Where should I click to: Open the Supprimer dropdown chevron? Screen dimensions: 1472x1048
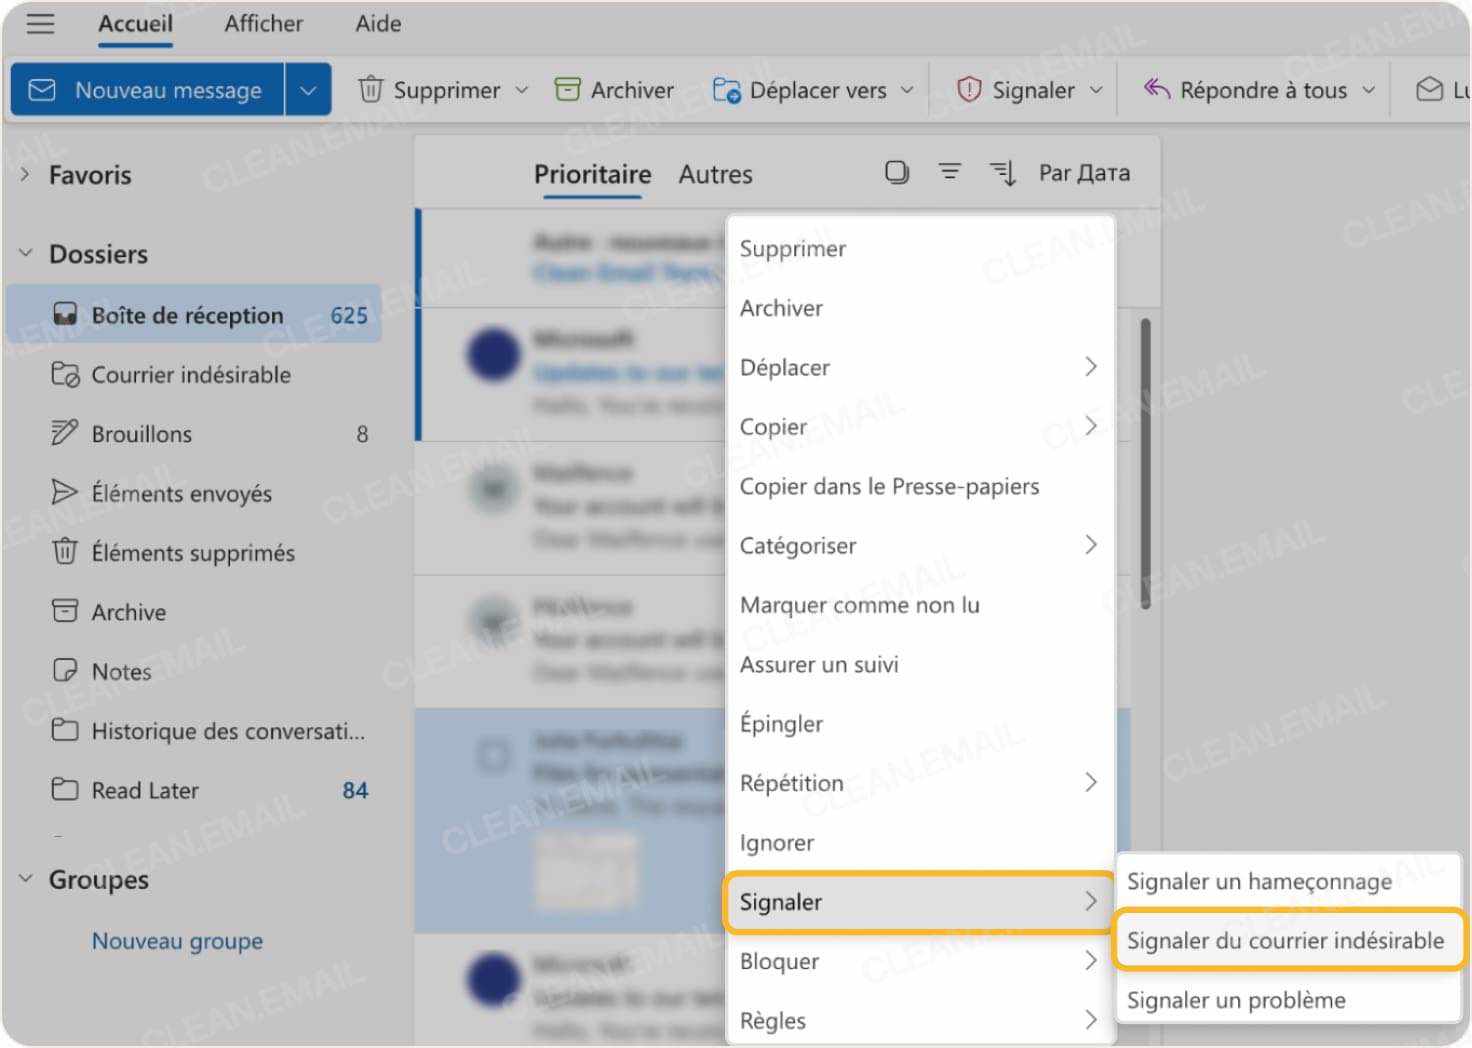tap(521, 90)
